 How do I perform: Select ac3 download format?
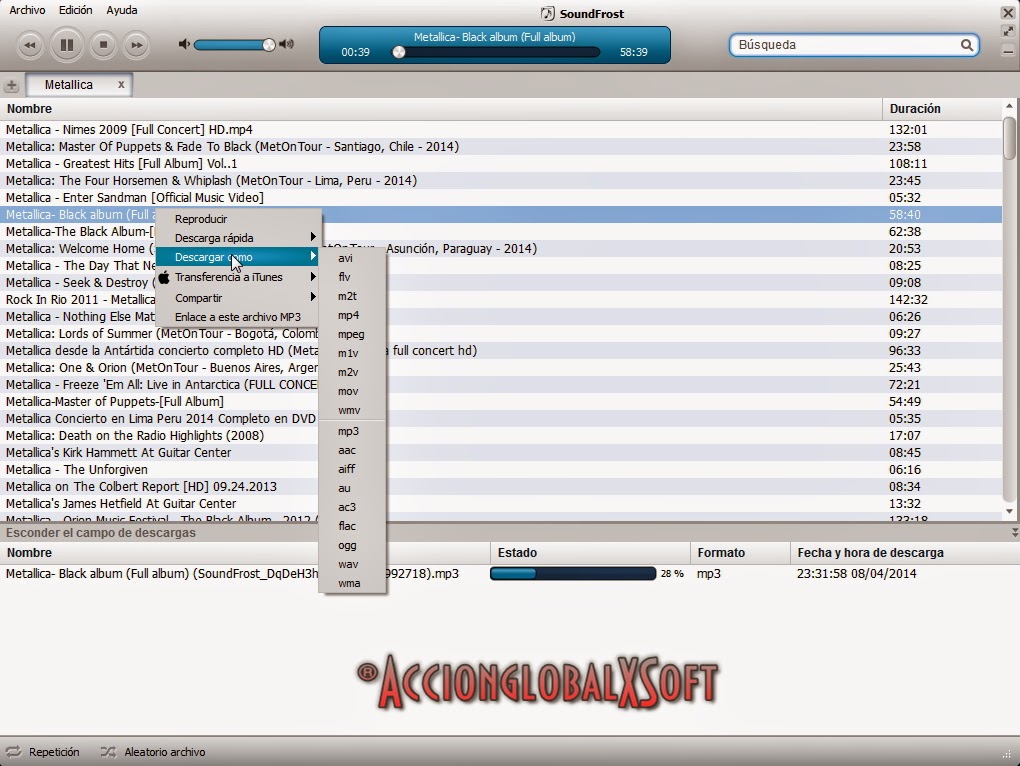pos(353,507)
